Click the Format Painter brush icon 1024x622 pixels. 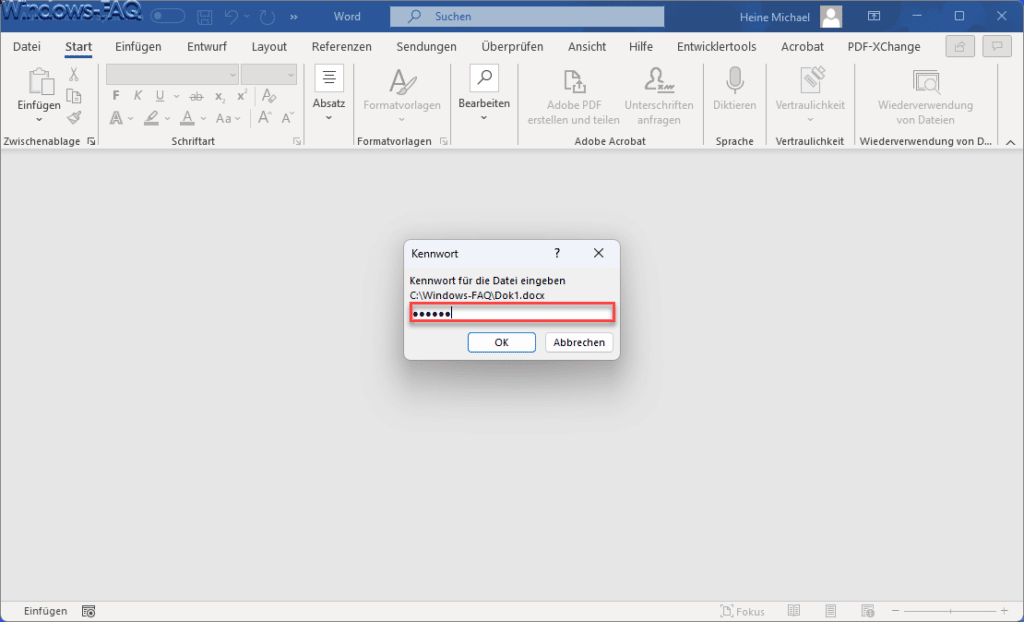click(74, 118)
